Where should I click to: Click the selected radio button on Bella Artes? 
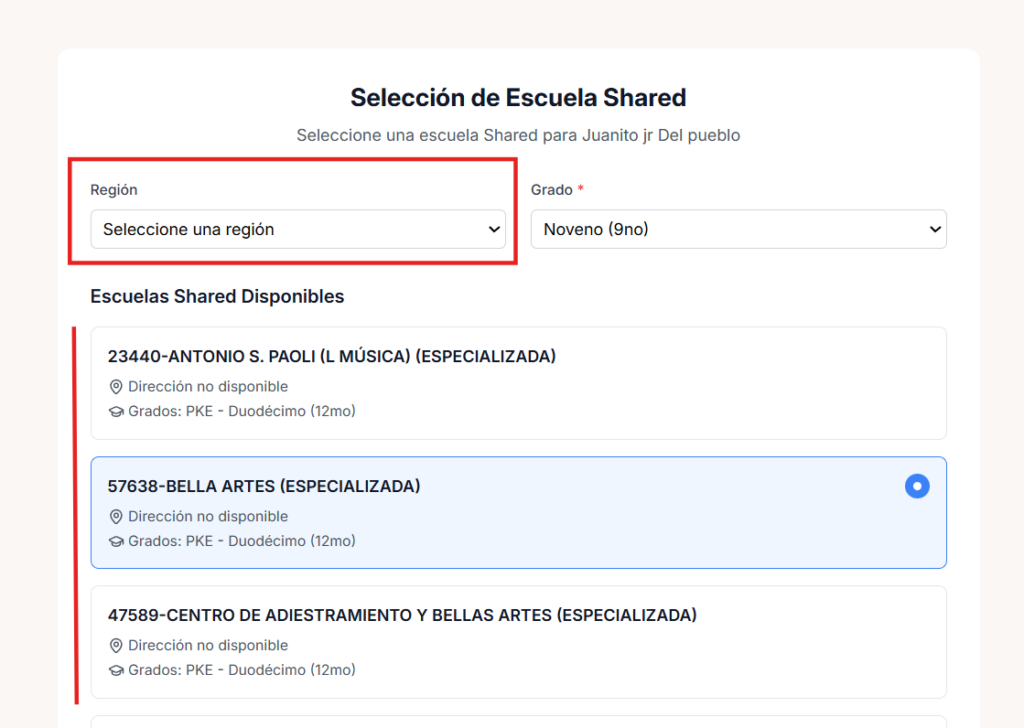coord(917,487)
